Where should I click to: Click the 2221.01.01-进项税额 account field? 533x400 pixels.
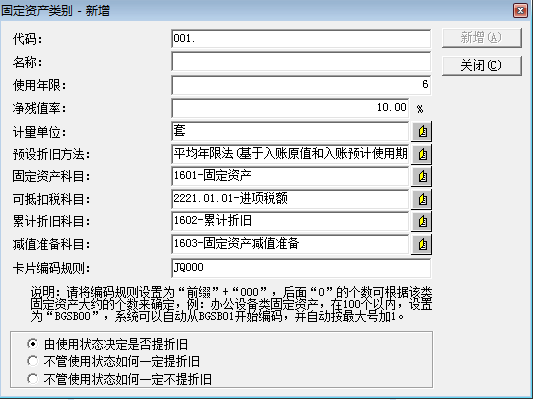(x=290, y=199)
